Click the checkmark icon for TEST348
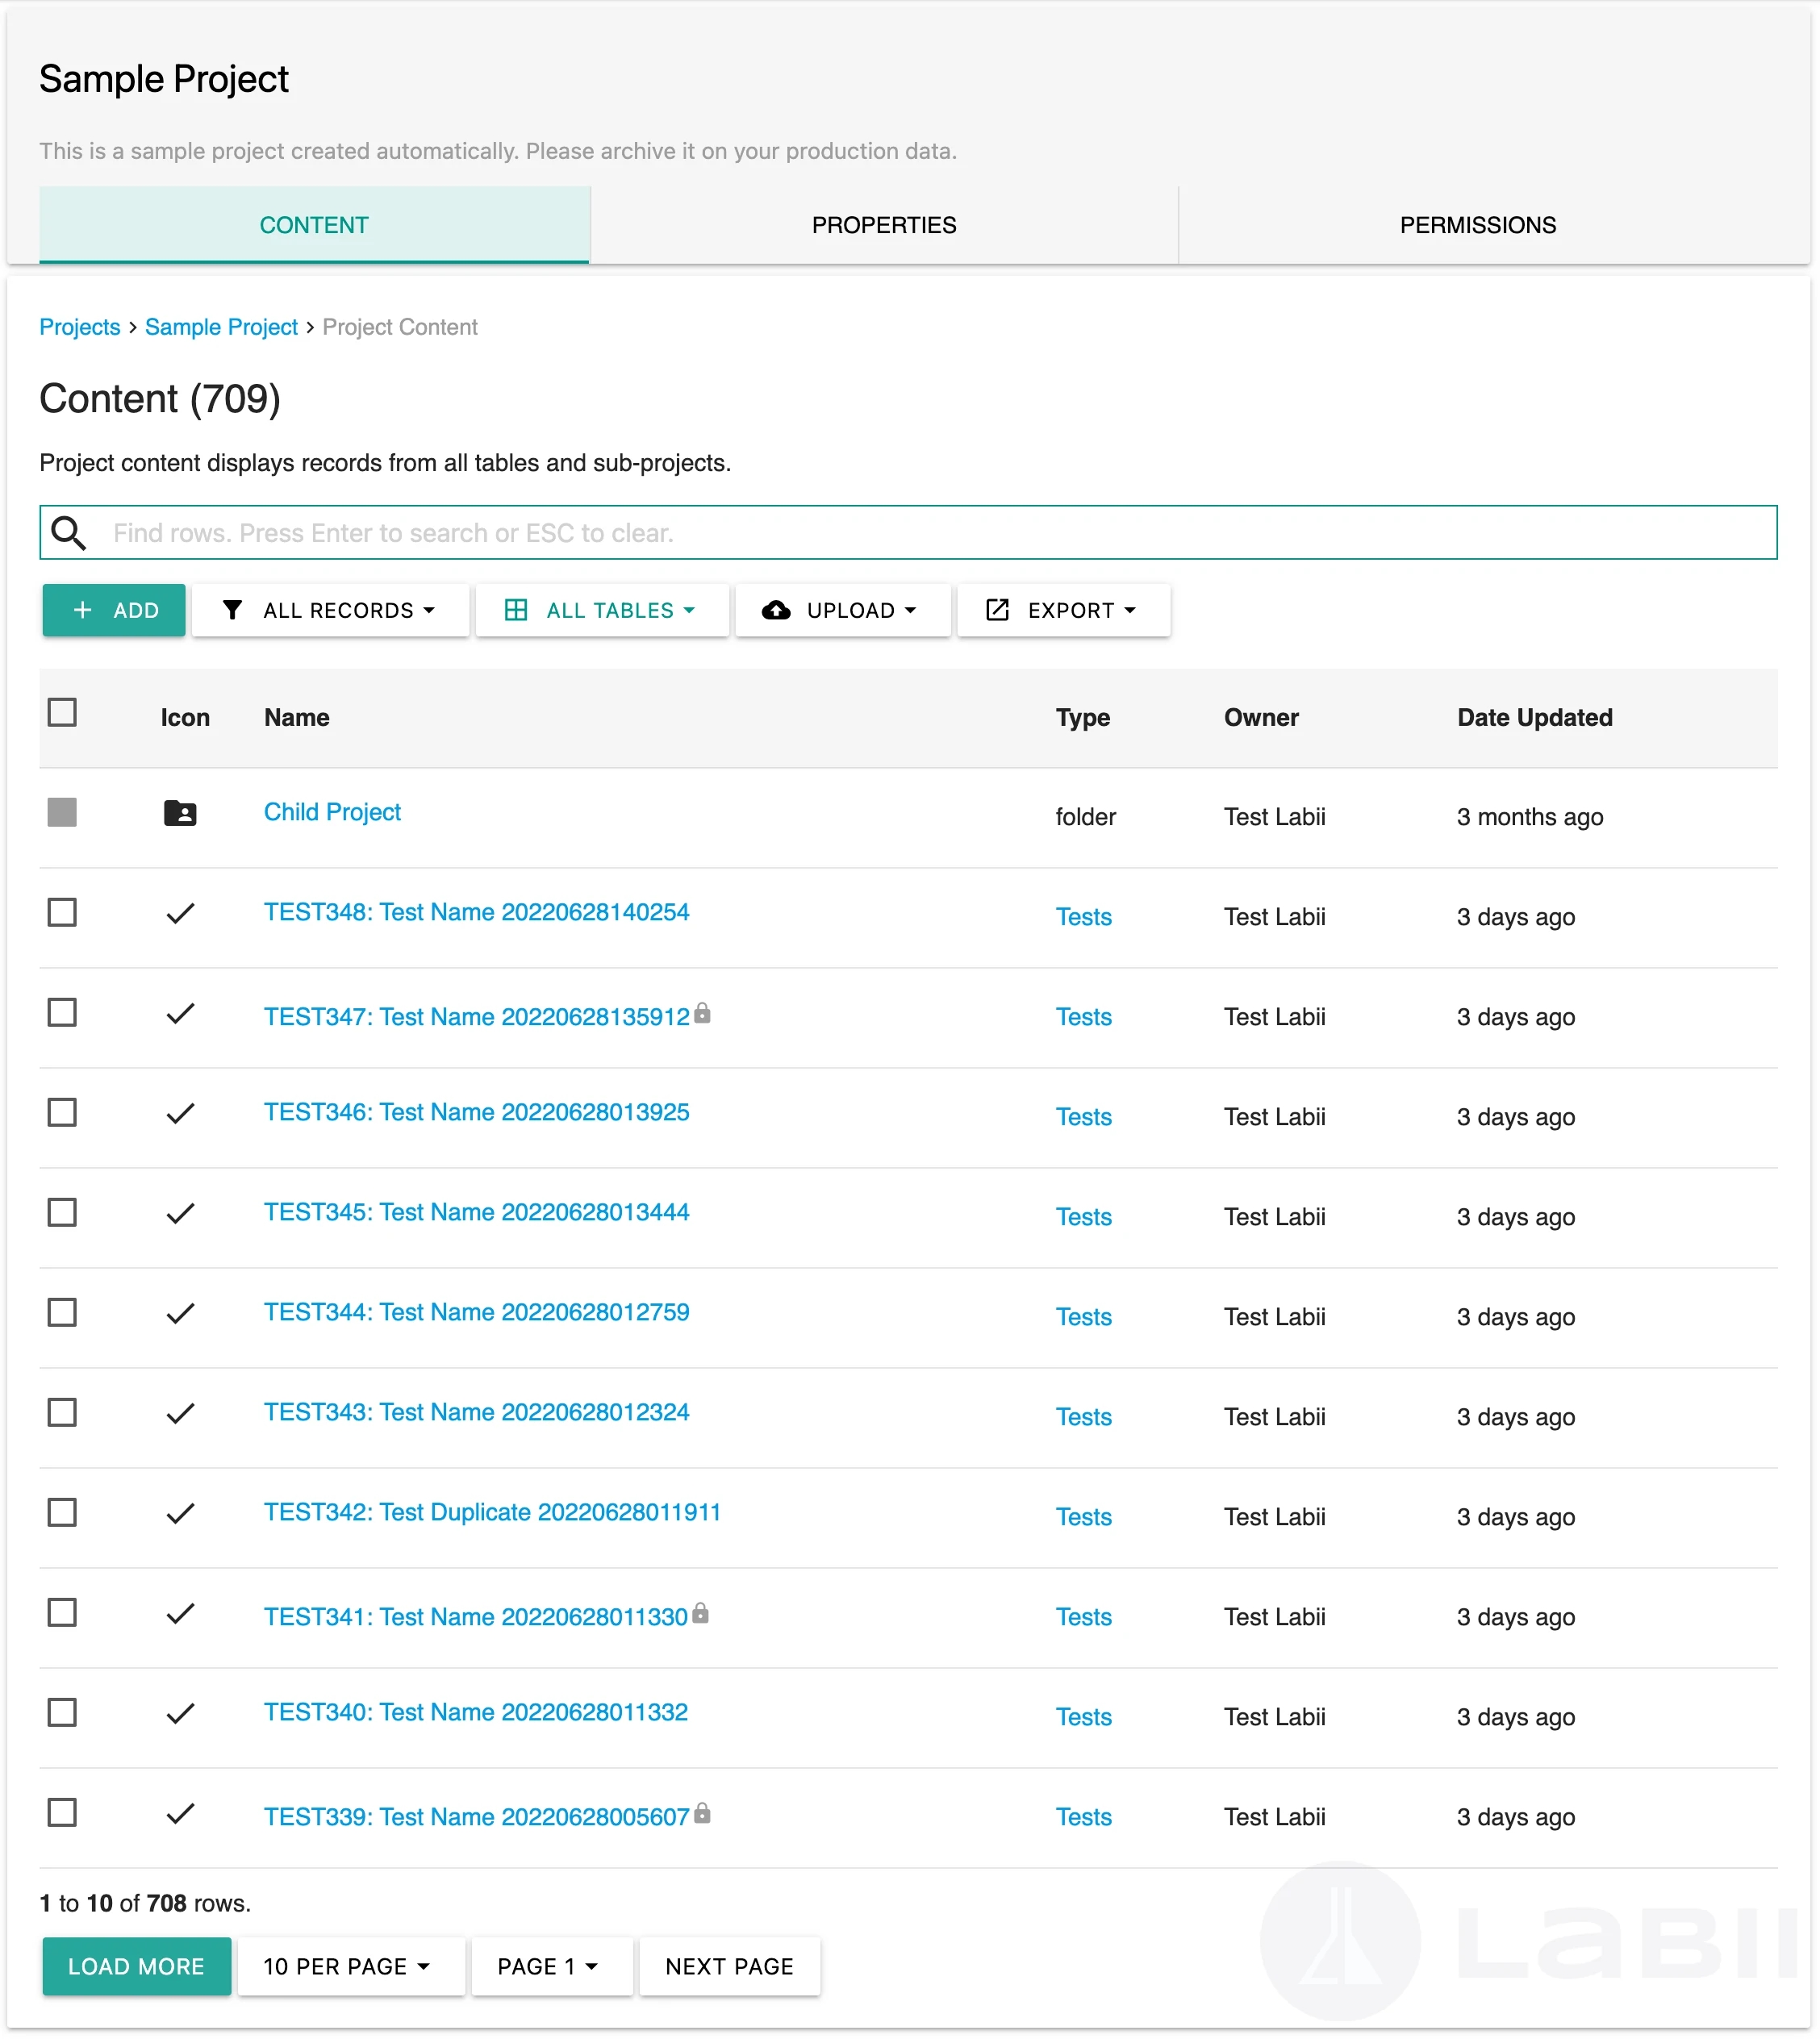This screenshot has height=2039, width=1820. (x=180, y=913)
